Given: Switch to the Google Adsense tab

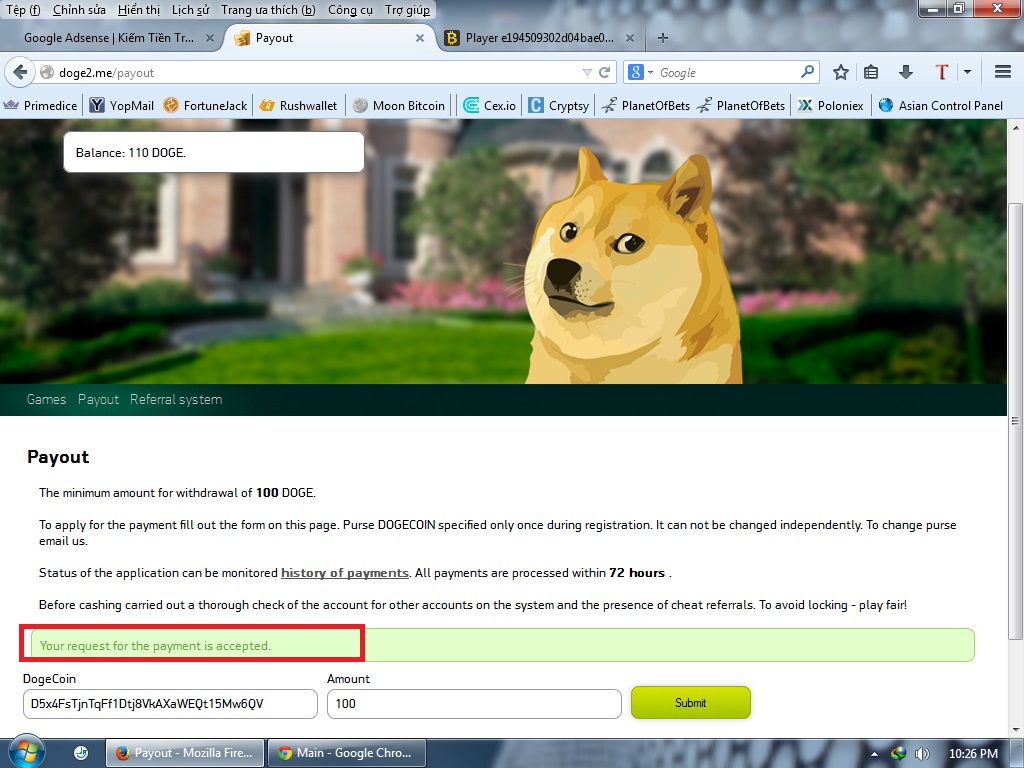Looking at the screenshot, I should pyautogui.click(x=110, y=38).
